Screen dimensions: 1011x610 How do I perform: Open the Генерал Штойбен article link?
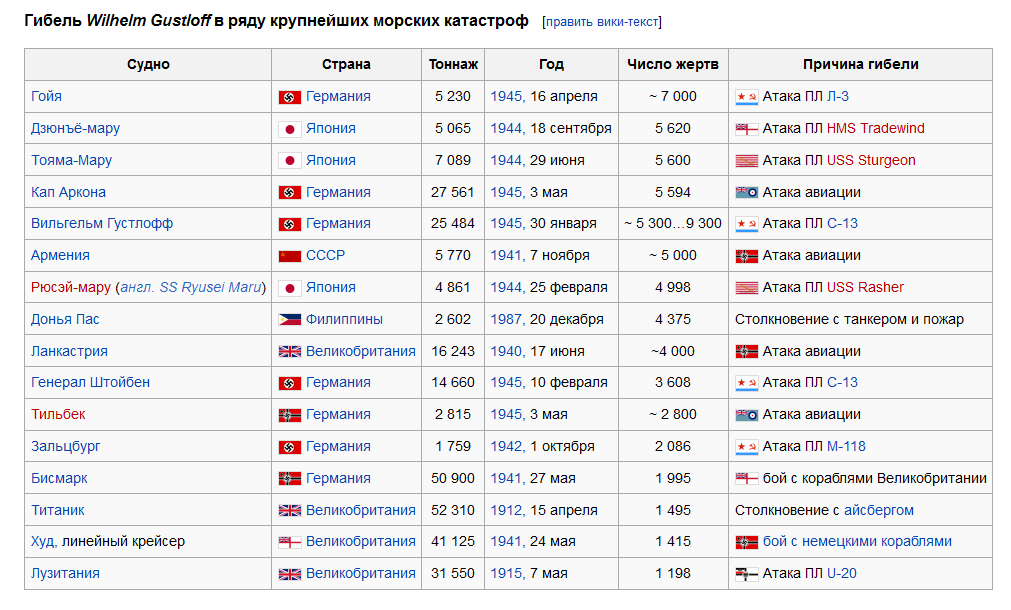click(90, 382)
